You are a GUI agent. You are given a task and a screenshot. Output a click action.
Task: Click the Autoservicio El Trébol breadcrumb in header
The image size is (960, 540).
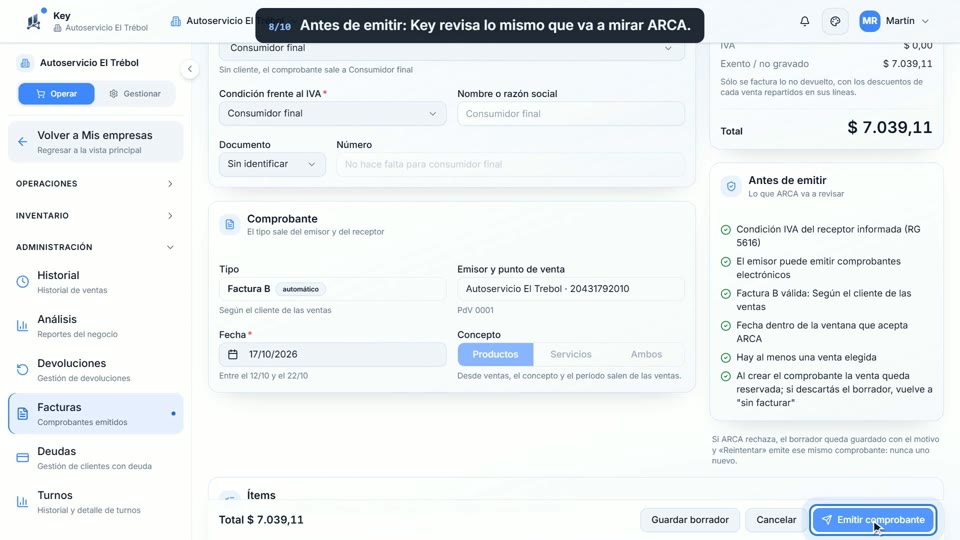[x=212, y=21]
